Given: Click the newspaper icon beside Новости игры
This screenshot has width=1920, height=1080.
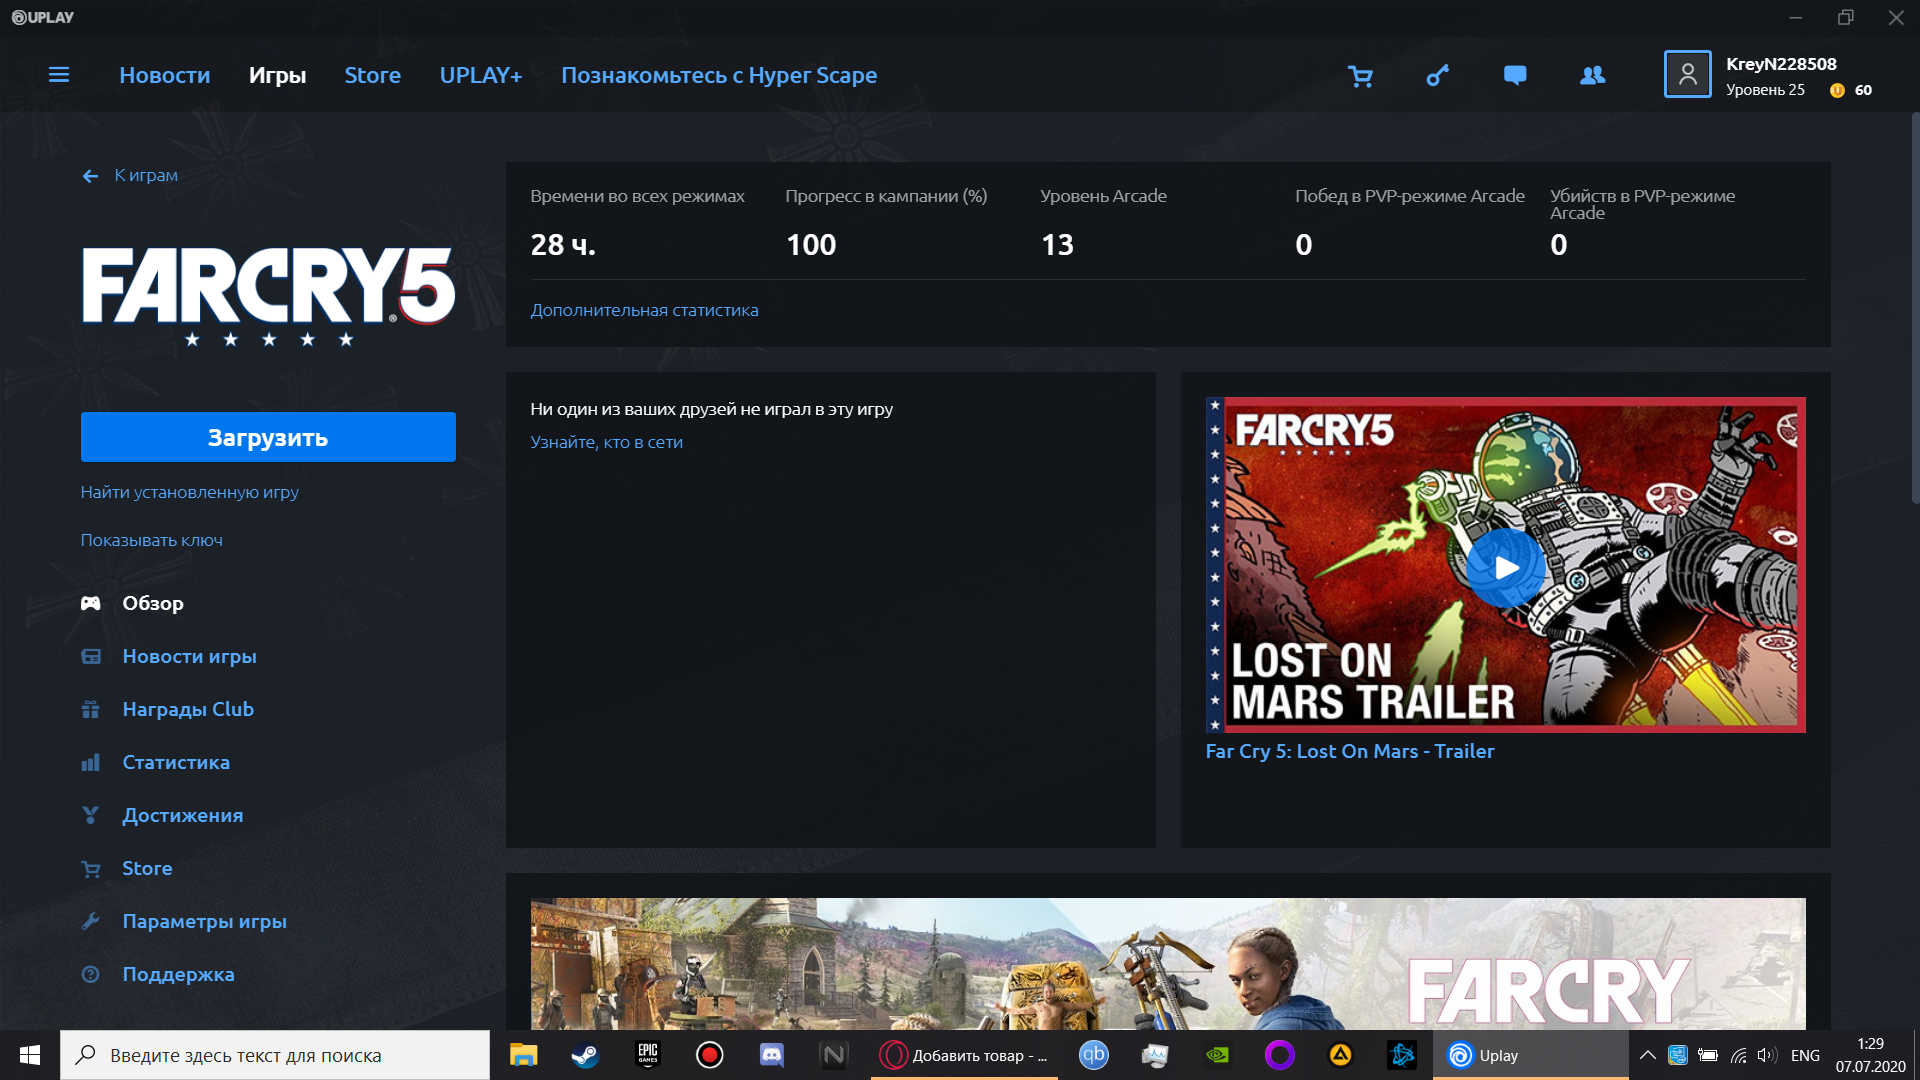Looking at the screenshot, I should pyautogui.click(x=90, y=656).
